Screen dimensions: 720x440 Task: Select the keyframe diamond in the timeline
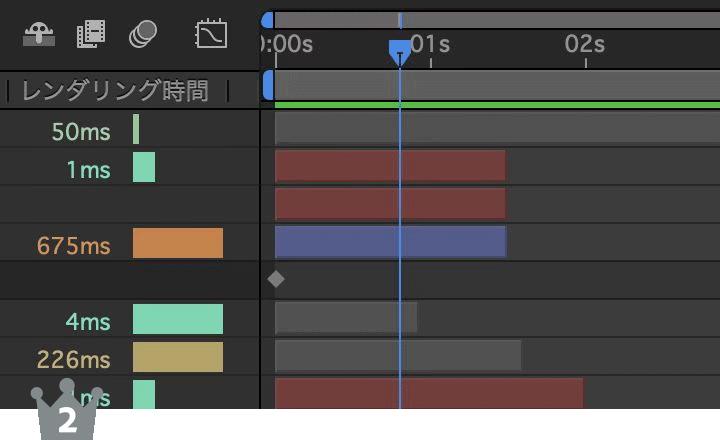click(276, 279)
